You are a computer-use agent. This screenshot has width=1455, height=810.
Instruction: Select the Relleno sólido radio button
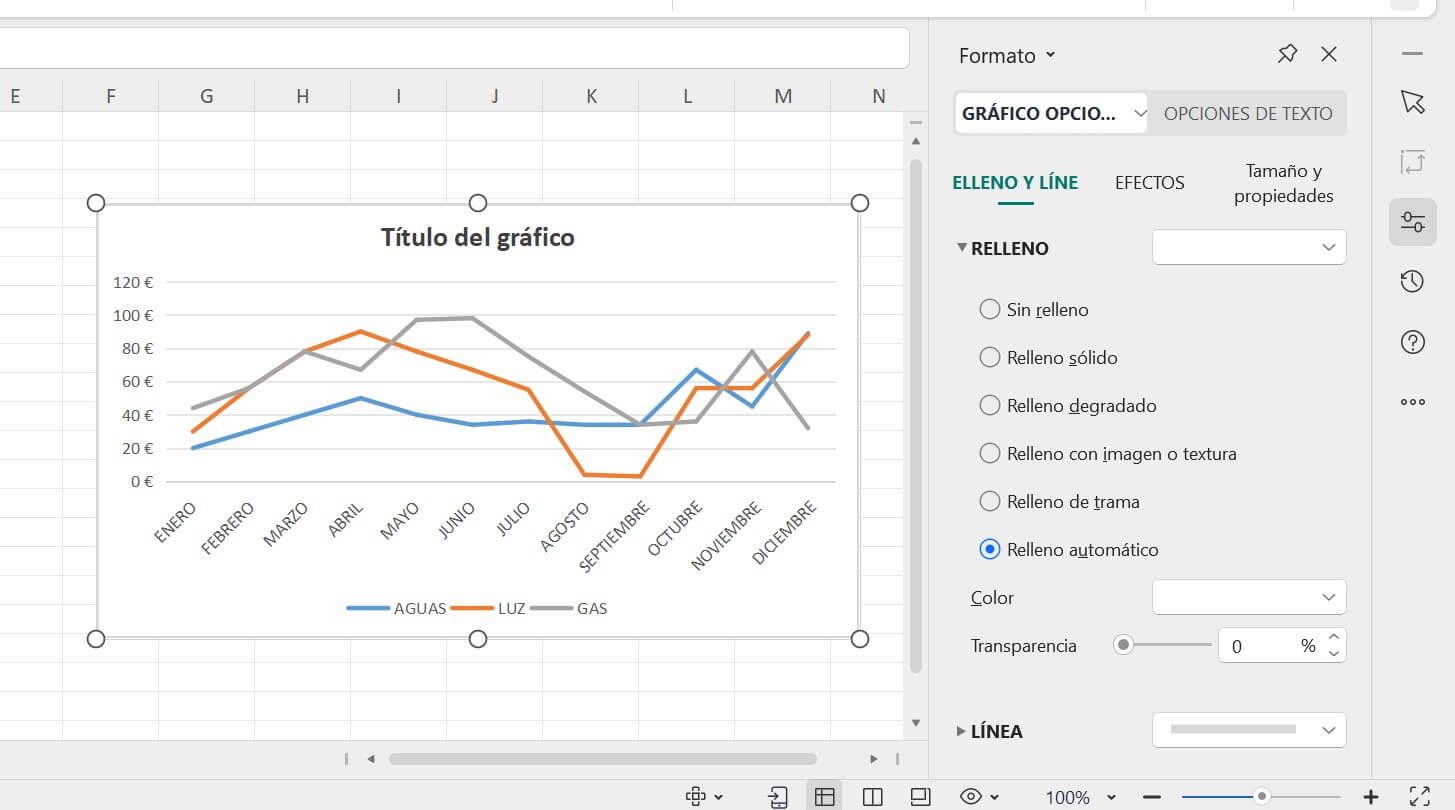990,357
